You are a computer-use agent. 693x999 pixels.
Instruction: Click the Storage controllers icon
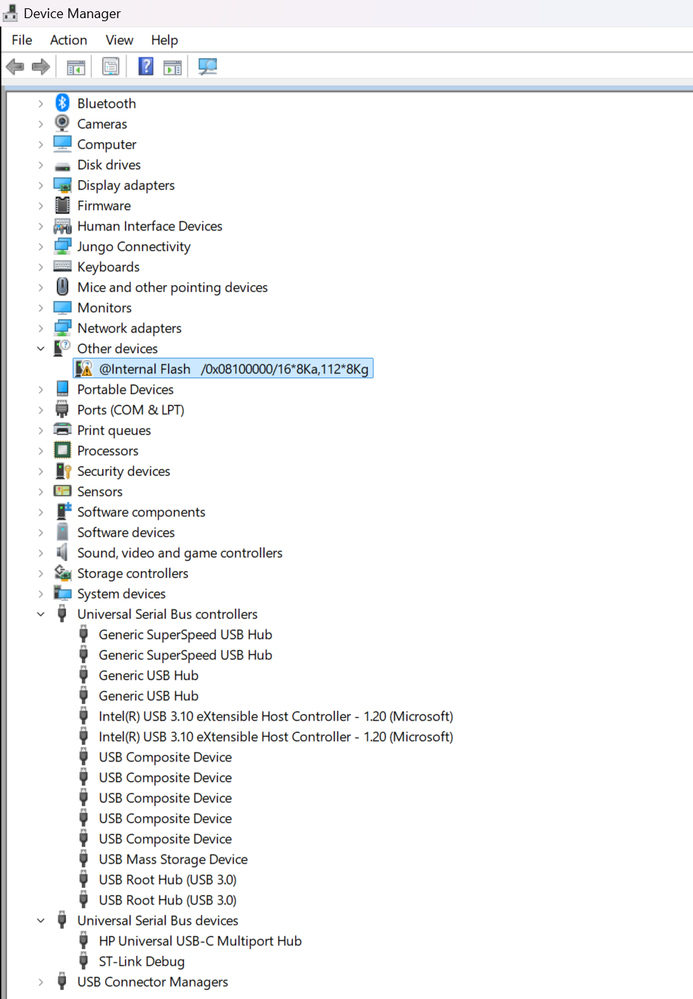pyautogui.click(x=62, y=573)
